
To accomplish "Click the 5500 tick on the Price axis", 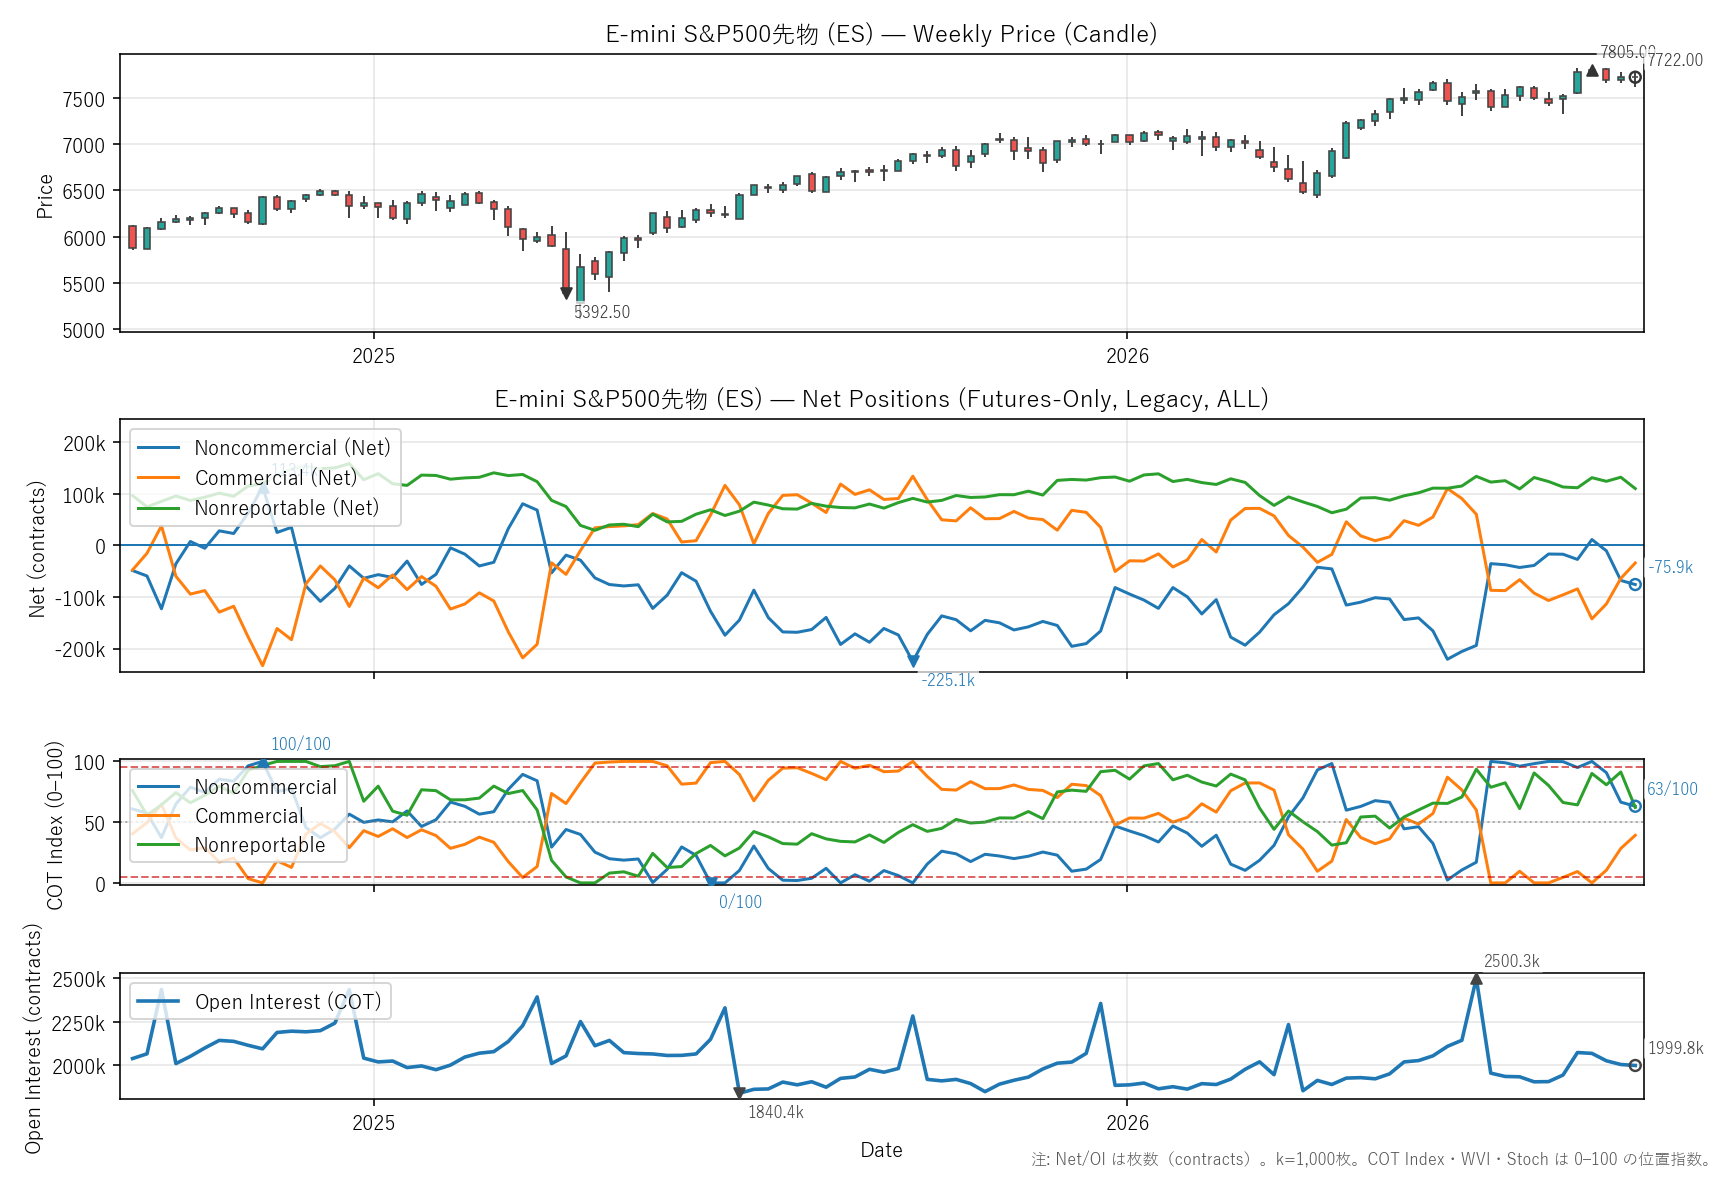I will click(84, 284).
